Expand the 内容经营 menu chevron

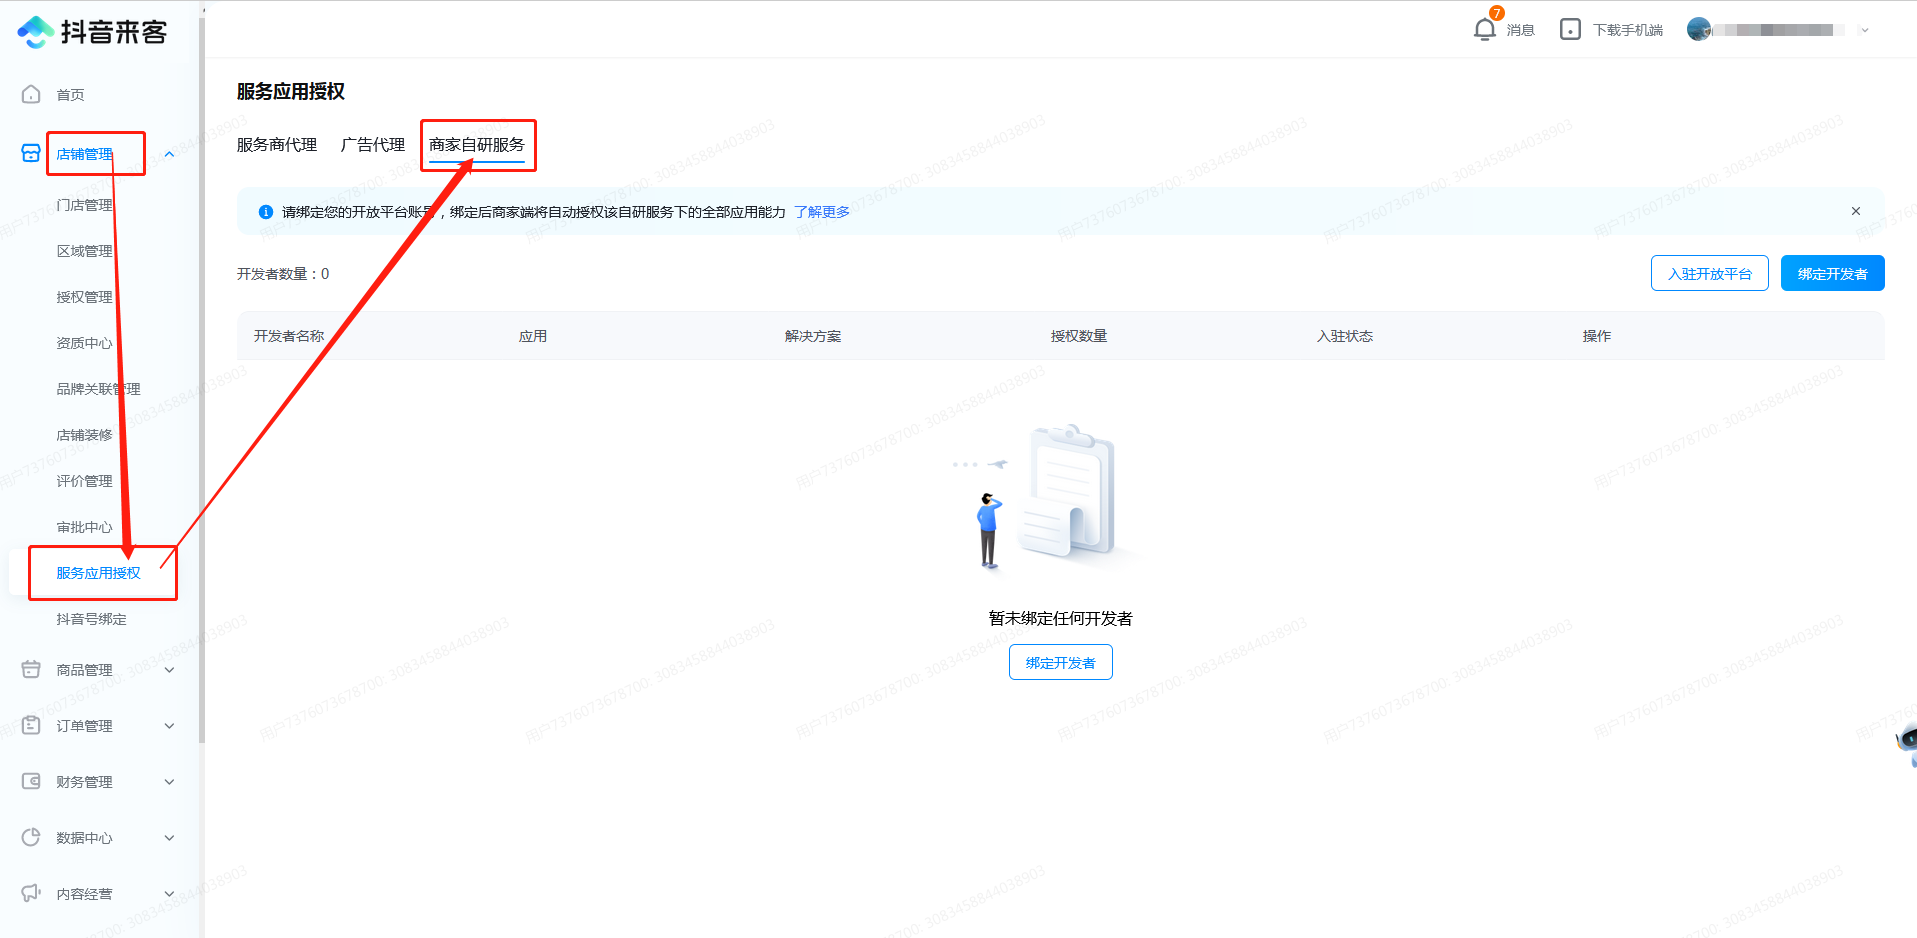(169, 894)
